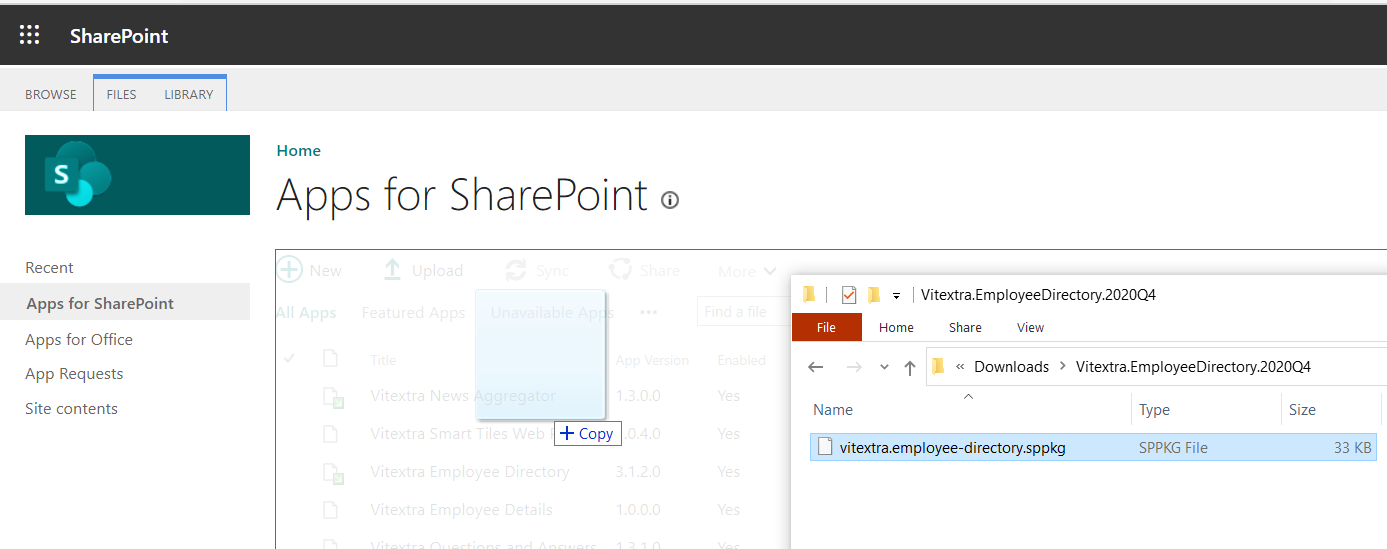Select the Featured Apps view
This screenshot has width=1387, height=549.
(413, 313)
